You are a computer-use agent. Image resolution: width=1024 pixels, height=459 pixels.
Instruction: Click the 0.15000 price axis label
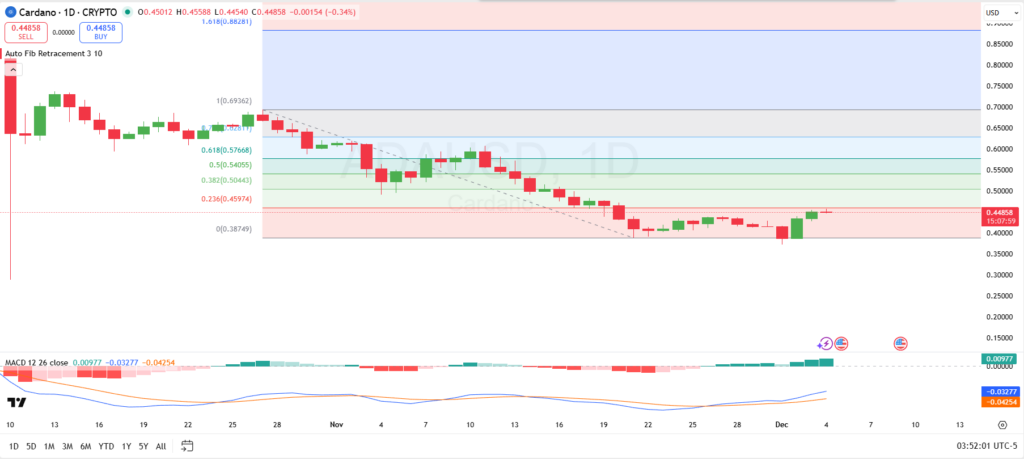(1000, 338)
